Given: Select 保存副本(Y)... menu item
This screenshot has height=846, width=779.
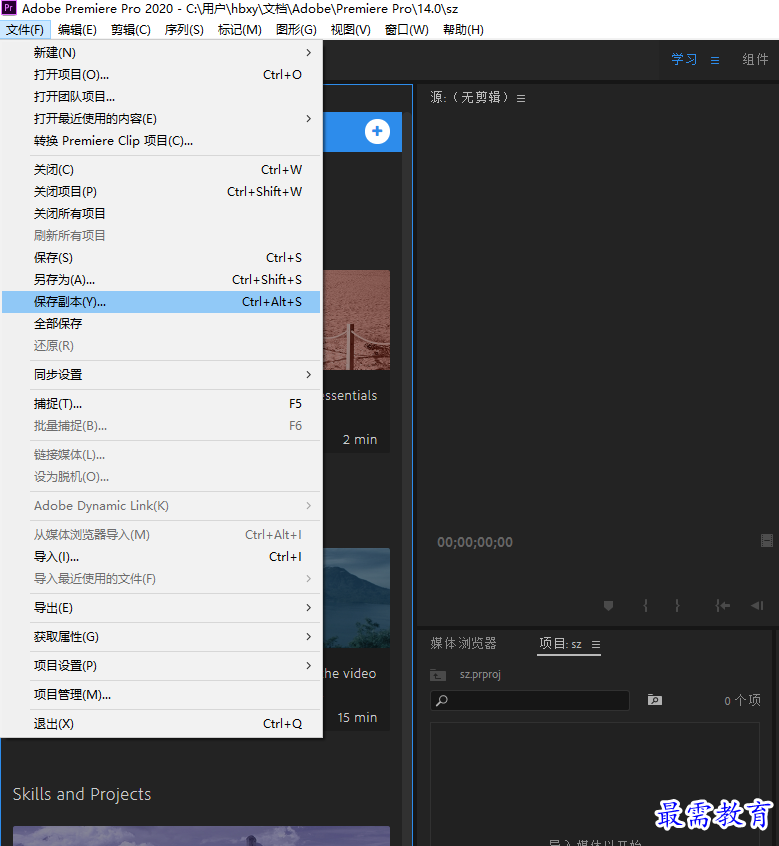Looking at the screenshot, I should (x=161, y=302).
